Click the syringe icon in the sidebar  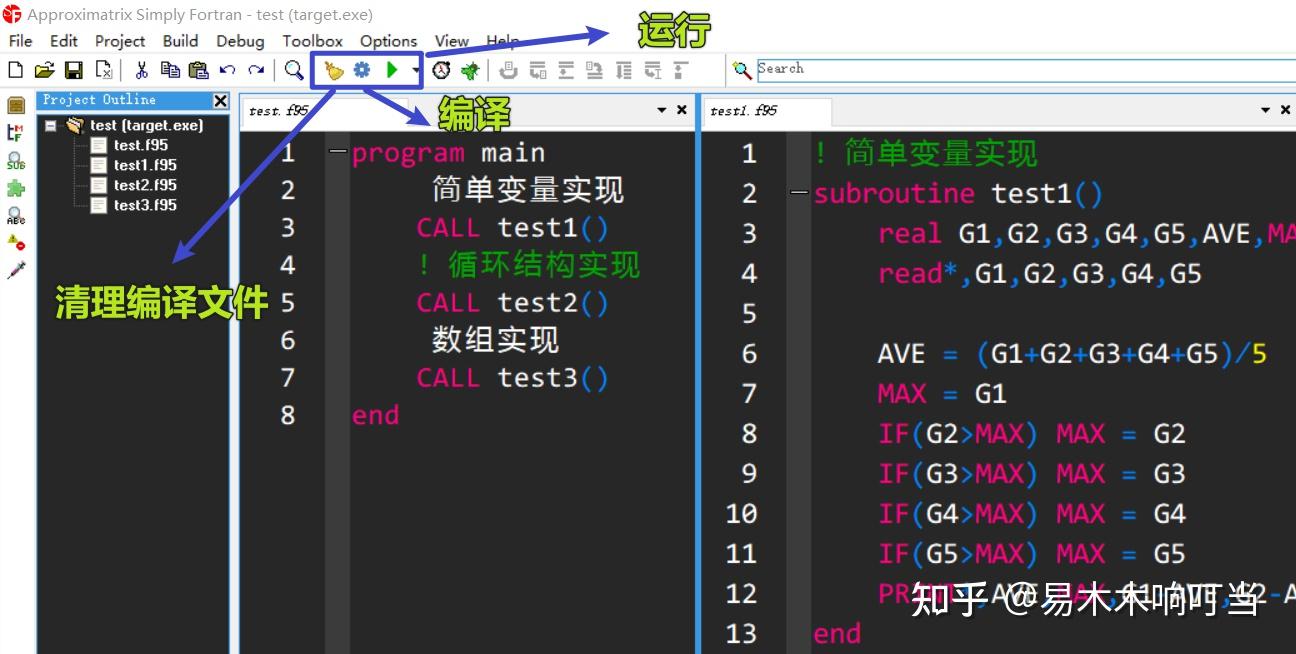pos(15,269)
